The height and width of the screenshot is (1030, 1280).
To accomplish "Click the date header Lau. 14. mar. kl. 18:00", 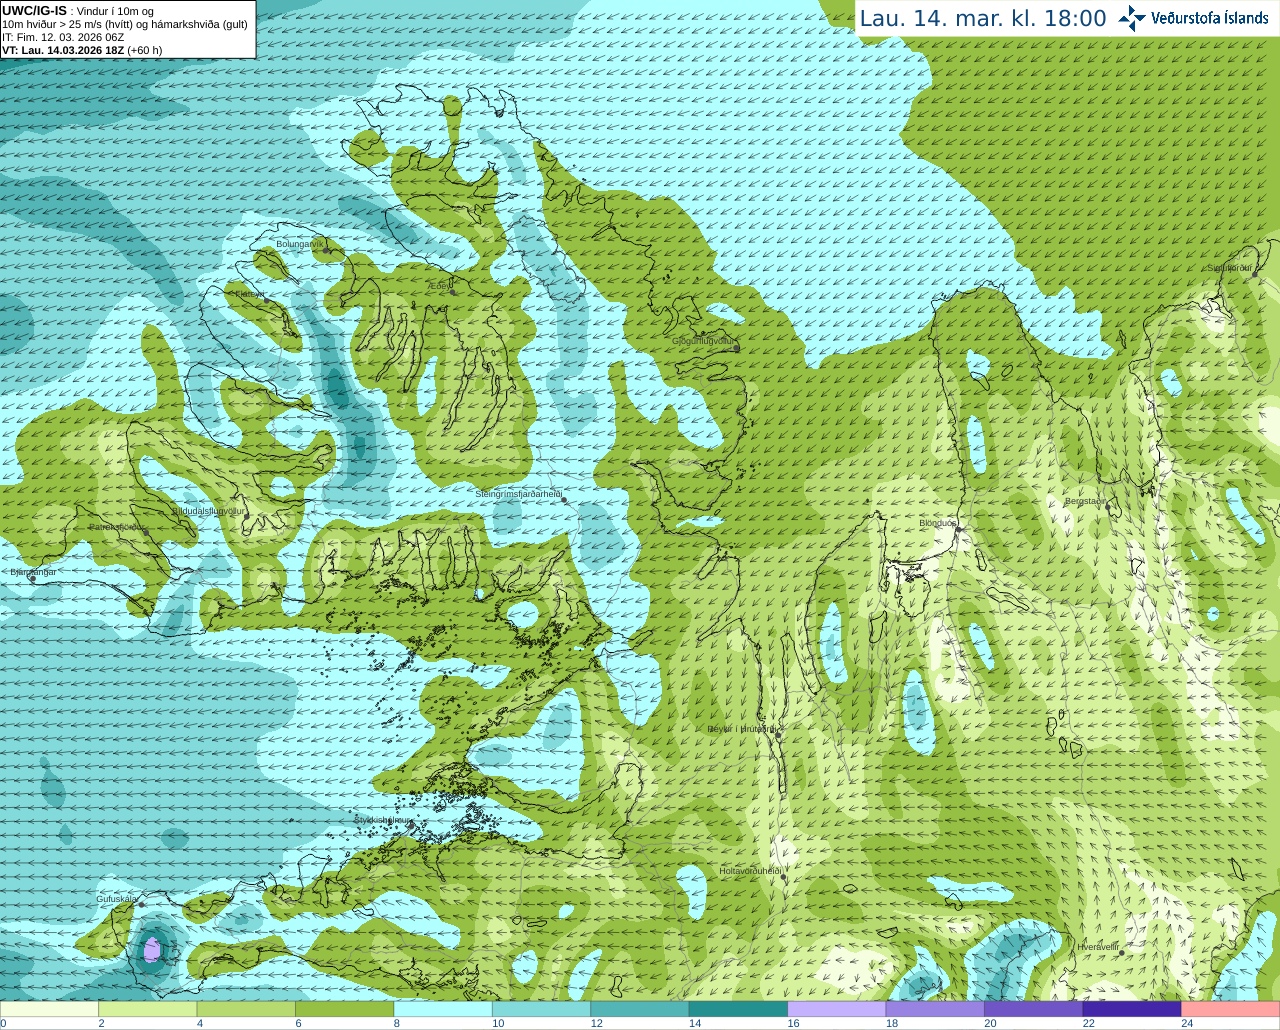I will coord(983,18).
